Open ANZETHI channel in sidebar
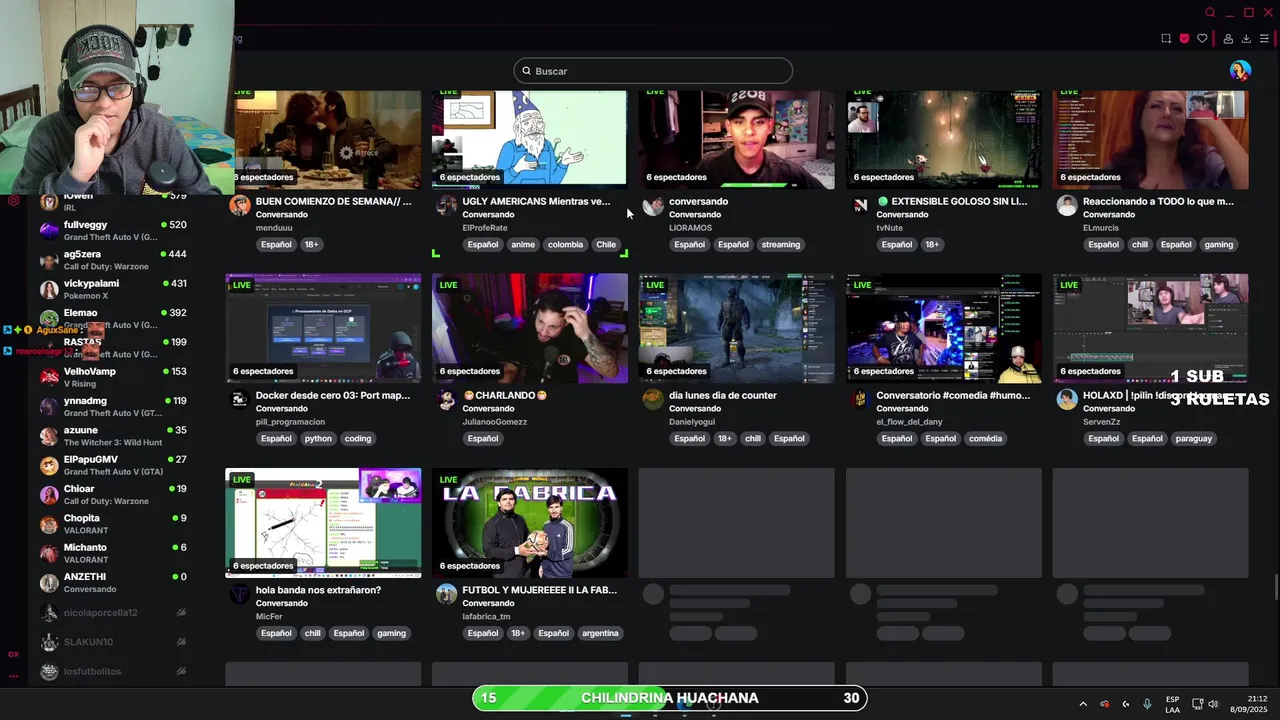The image size is (1280, 720). 113,582
